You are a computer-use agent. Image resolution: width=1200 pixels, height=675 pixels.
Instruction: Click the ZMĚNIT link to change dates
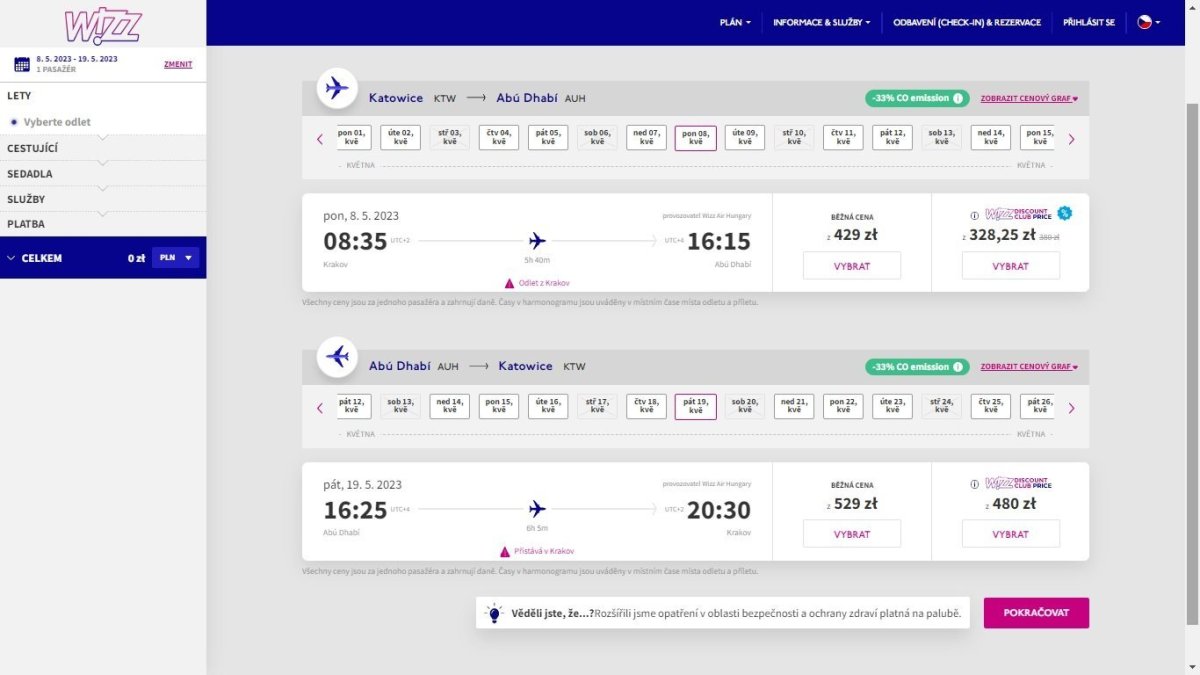coord(178,64)
